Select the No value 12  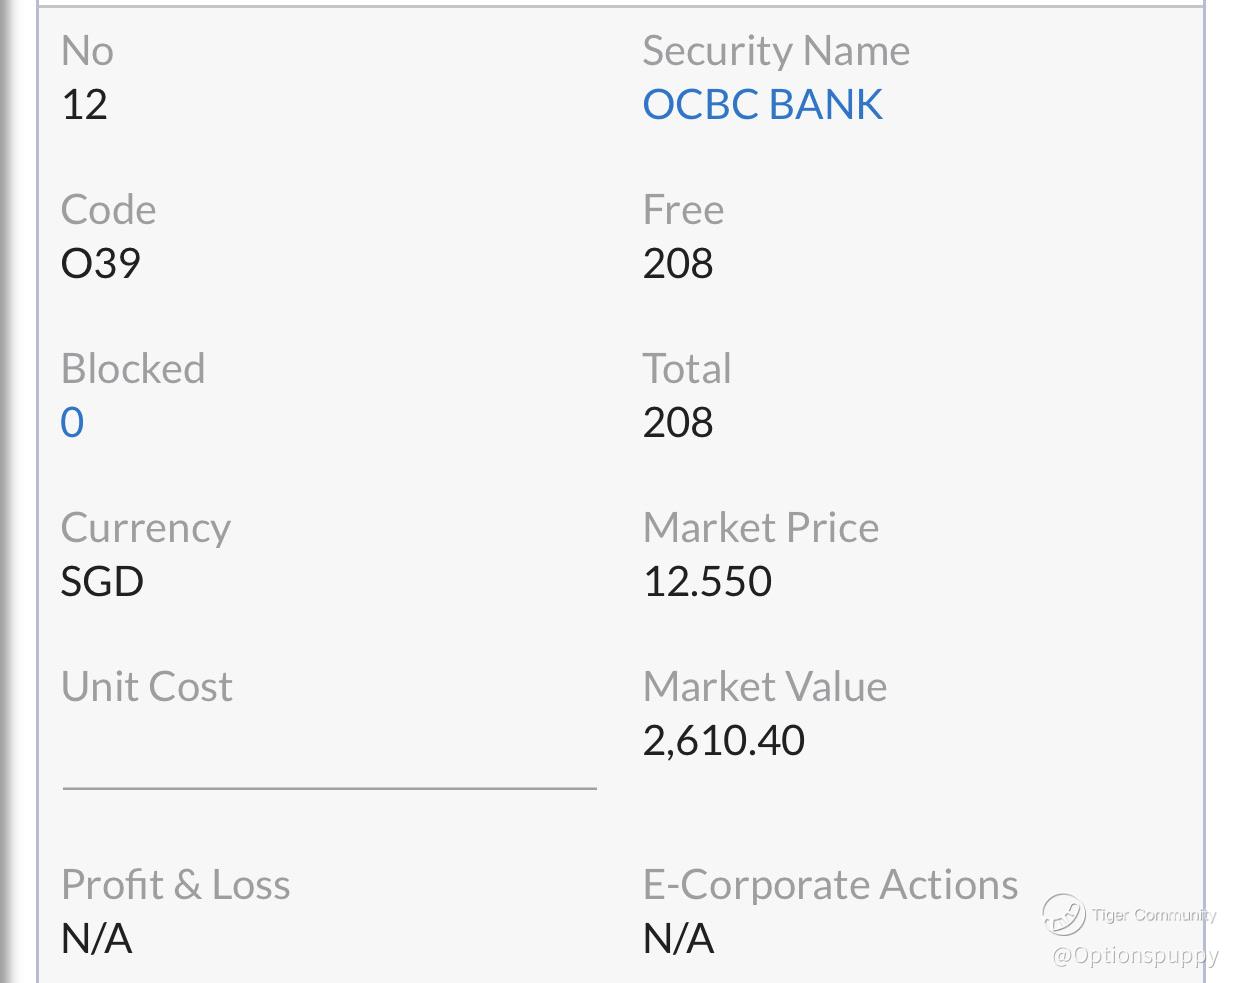(x=84, y=105)
